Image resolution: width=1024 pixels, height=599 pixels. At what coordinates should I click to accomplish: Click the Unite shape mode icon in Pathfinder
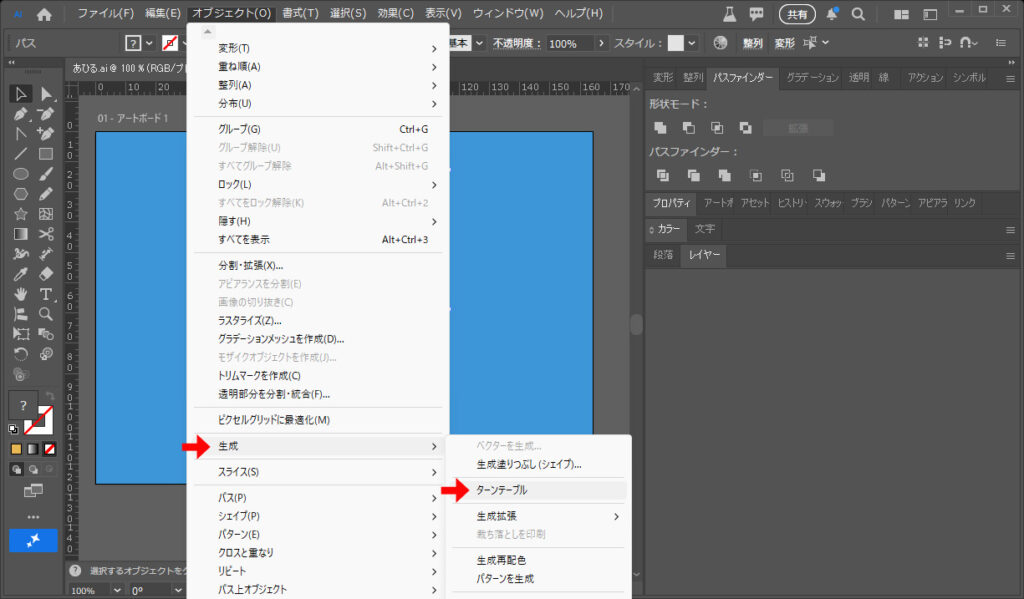point(660,128)
